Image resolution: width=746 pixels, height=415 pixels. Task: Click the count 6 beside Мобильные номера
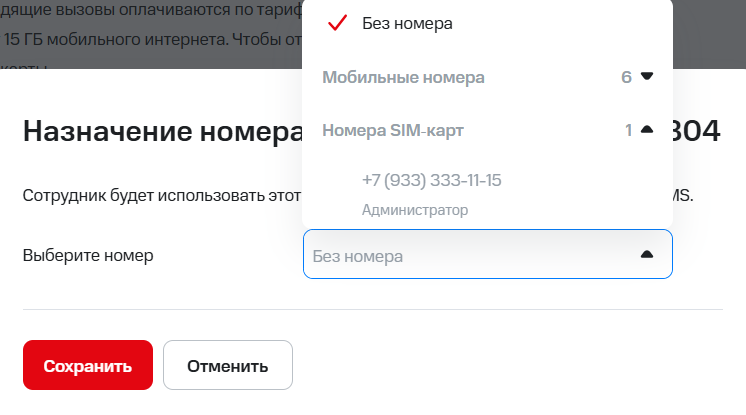coord(626,77)
